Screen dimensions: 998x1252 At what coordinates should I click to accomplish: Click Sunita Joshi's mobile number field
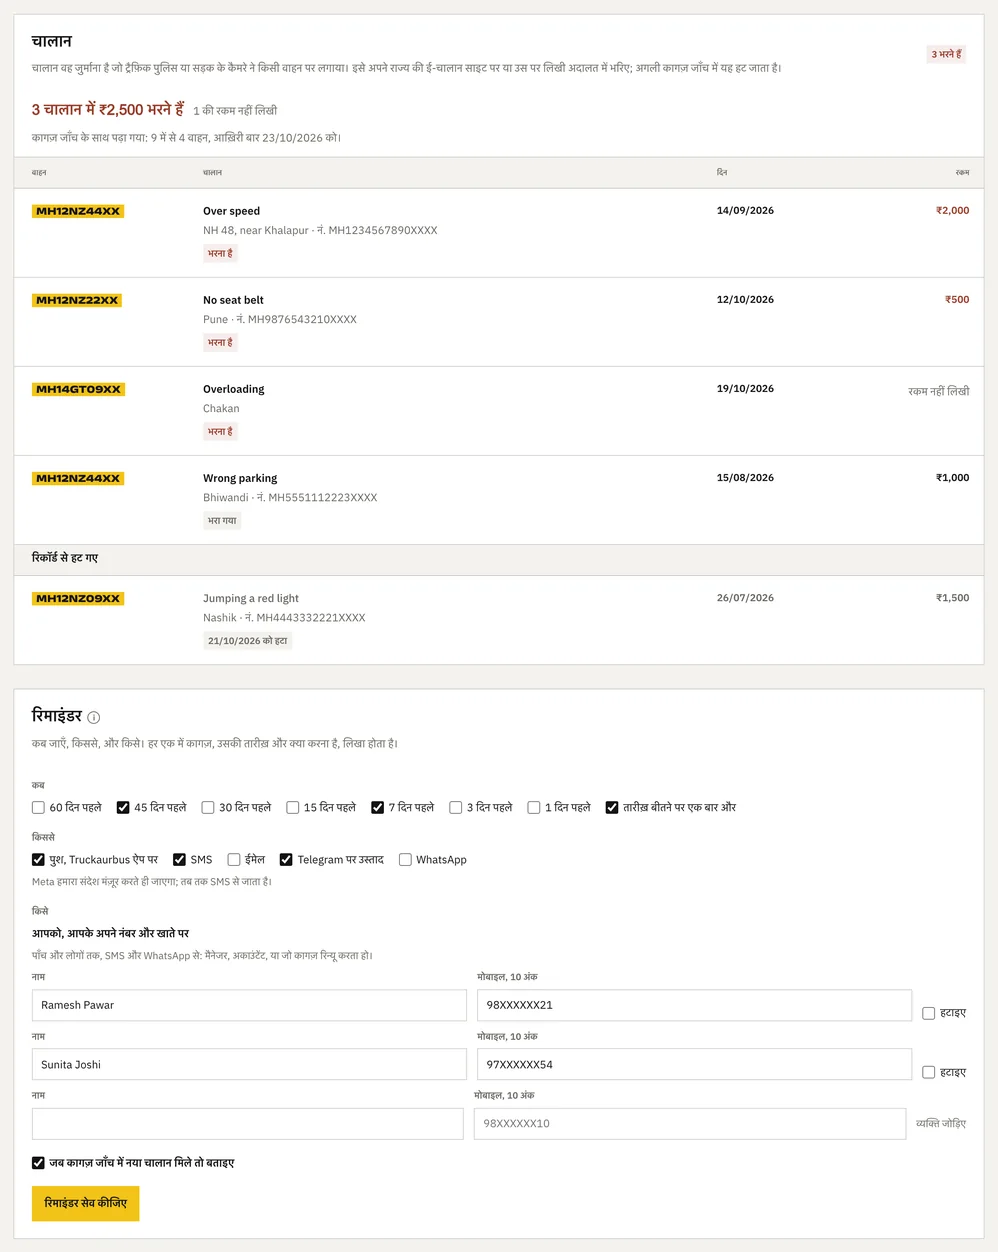tap(694, 1064)
